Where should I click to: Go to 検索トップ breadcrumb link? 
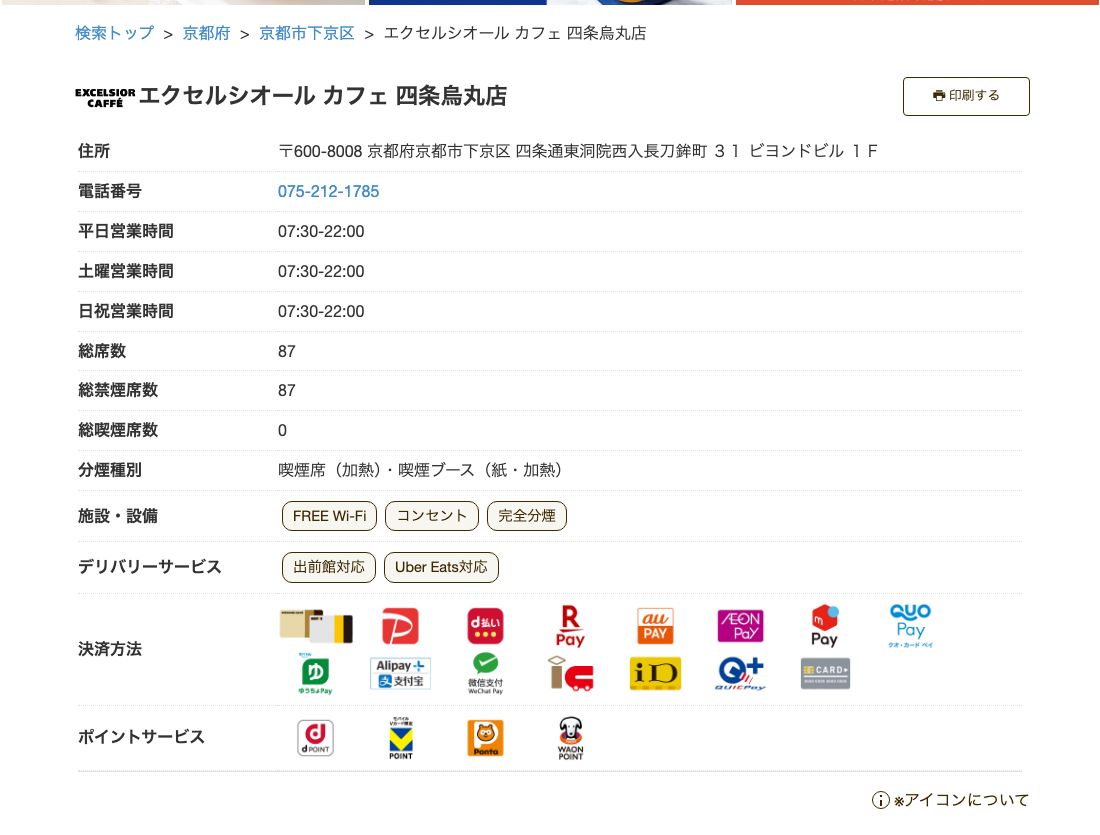tap(115, 33)
